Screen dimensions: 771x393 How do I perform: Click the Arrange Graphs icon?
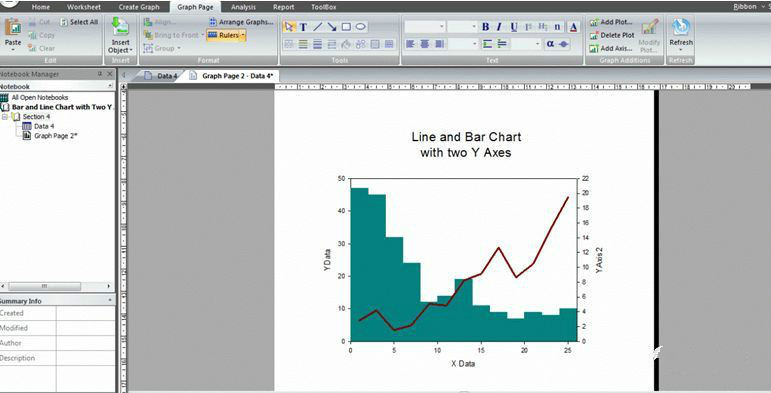[x=241, y=22]
